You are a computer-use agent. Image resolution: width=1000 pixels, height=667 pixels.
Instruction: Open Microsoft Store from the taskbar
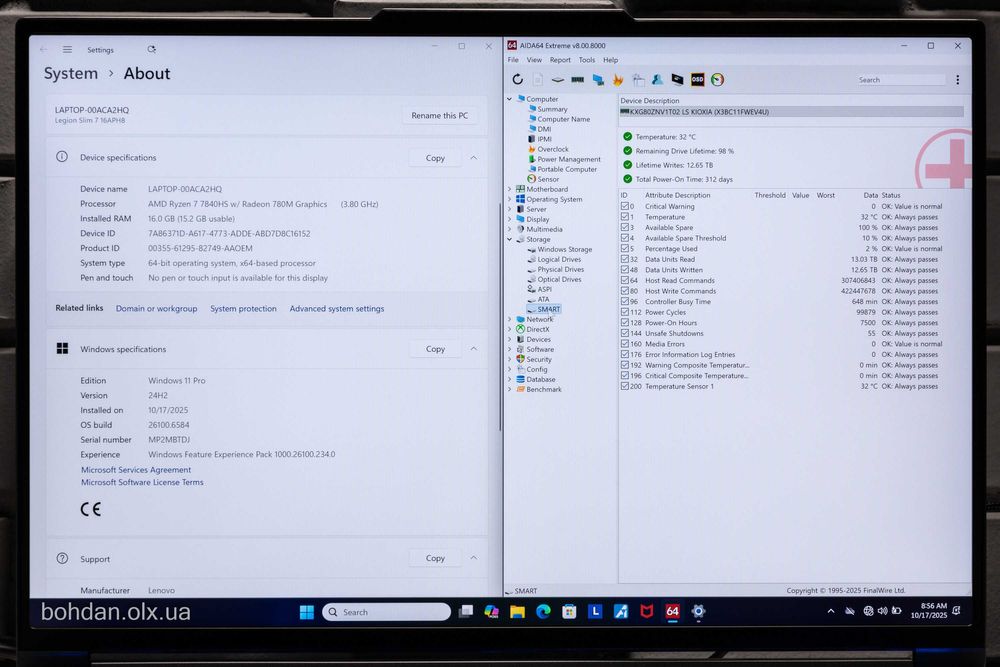click(x=570, y=612)
